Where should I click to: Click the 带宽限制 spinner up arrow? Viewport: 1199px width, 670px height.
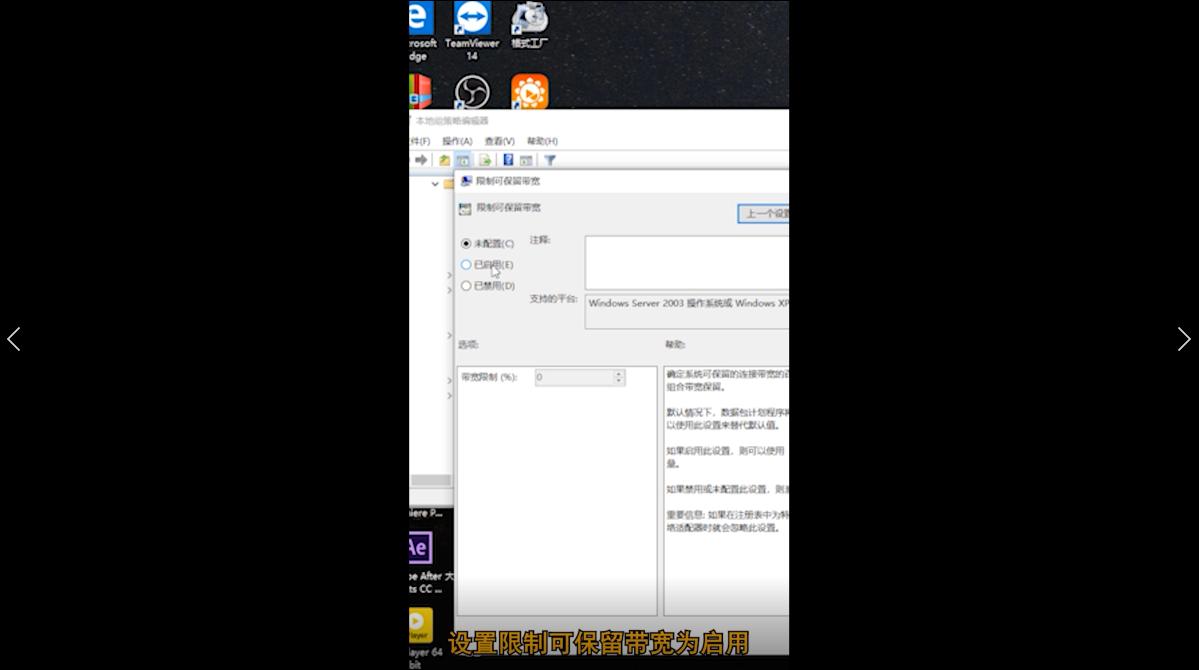tap(619, 373)
